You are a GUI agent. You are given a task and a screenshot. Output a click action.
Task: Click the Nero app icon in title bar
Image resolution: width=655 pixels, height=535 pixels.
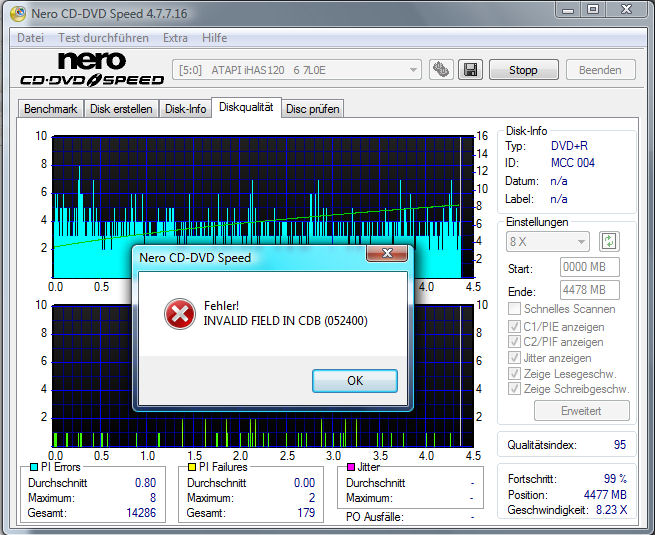pos(12,13)
